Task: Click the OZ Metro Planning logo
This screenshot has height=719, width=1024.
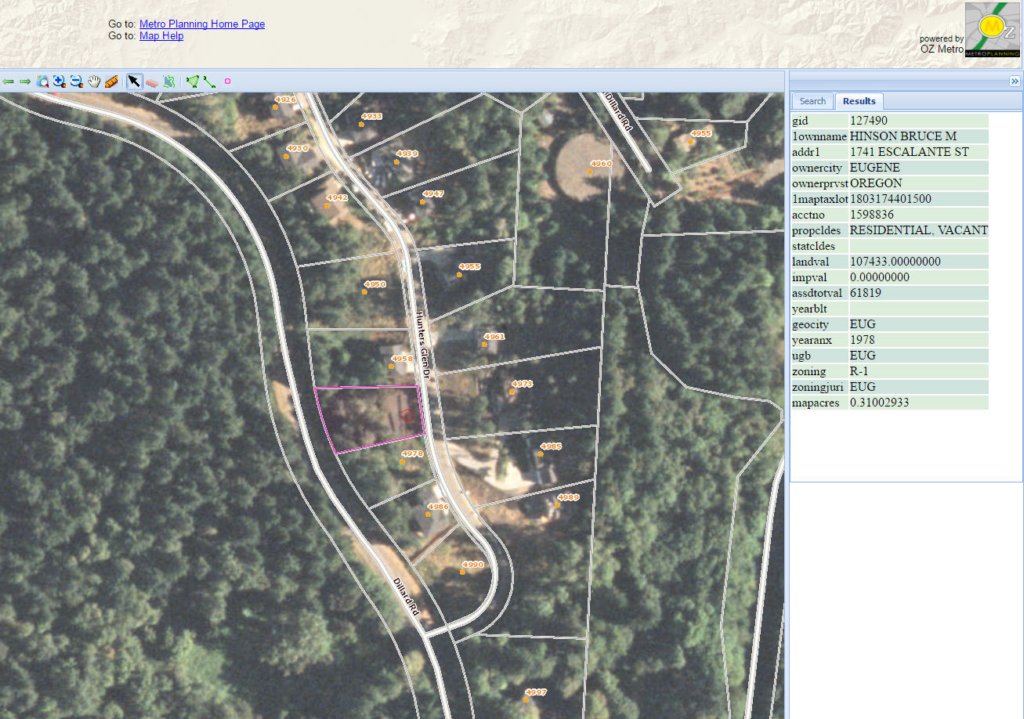Action: 992,30
